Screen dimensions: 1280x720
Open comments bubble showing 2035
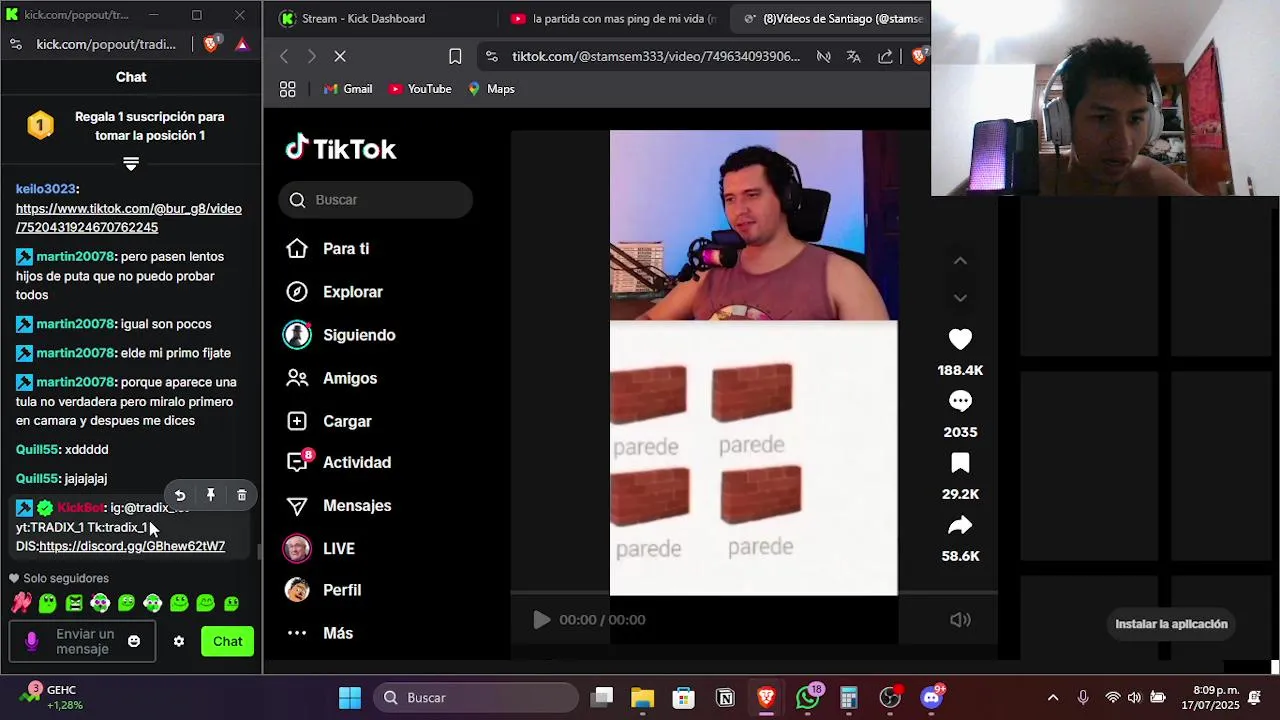(x=960, y=401)
